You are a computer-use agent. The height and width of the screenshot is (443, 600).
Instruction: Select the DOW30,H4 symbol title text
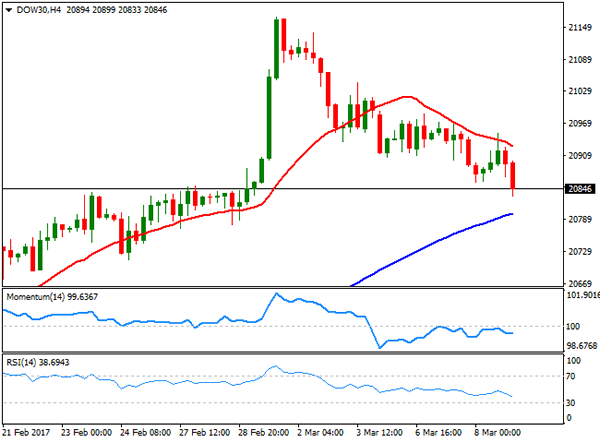coord(39,10)
